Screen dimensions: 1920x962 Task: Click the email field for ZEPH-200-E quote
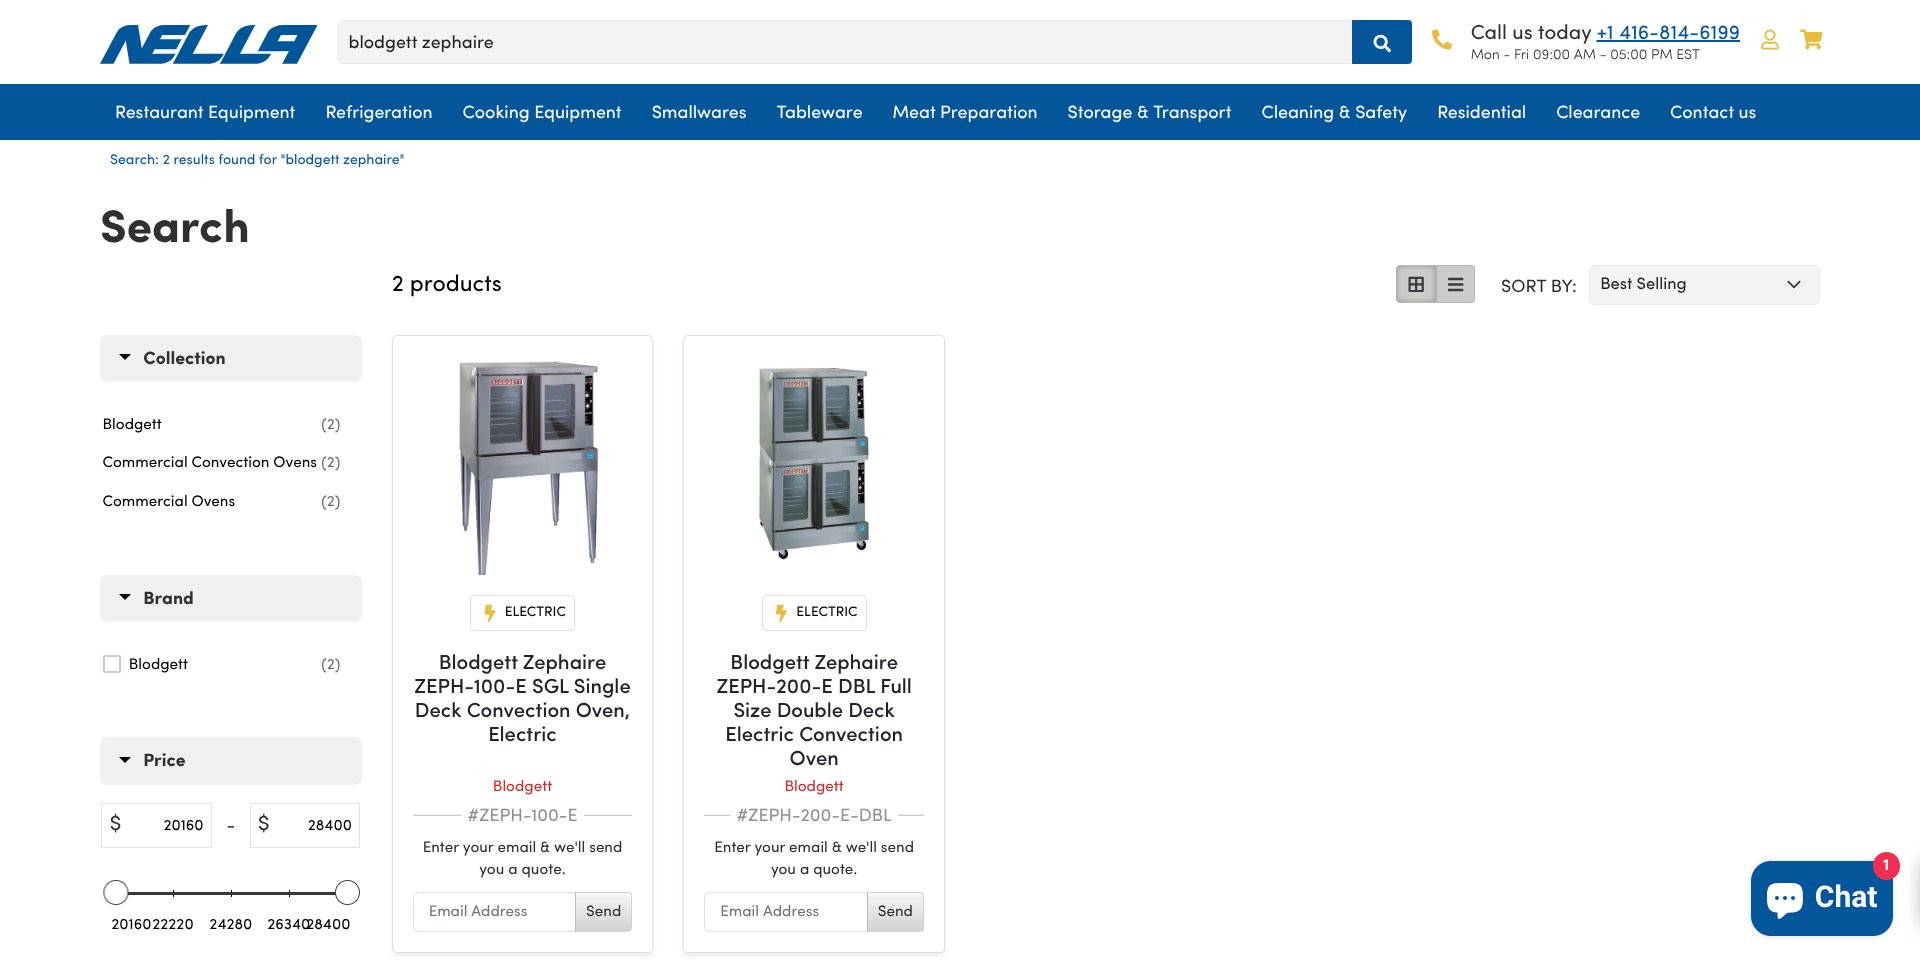(x=786, y=911)
